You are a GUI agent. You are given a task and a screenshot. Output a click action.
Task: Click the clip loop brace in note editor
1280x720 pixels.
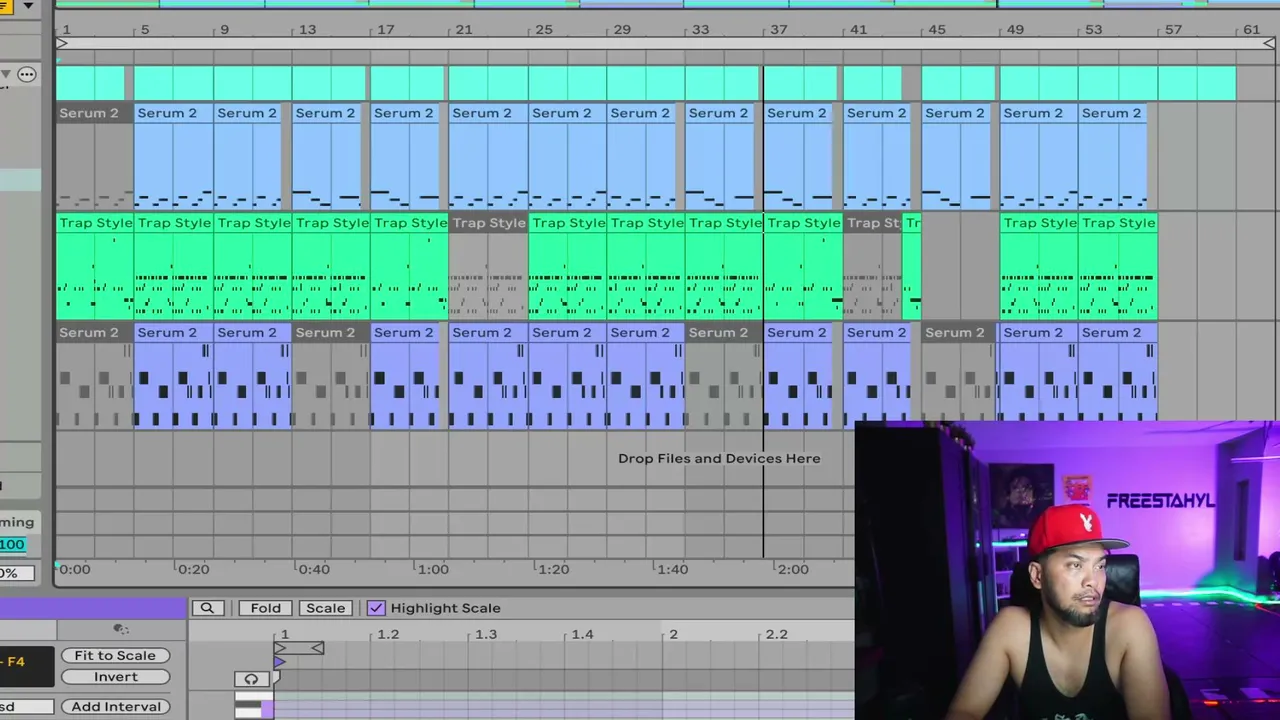[x=298, y=648]
